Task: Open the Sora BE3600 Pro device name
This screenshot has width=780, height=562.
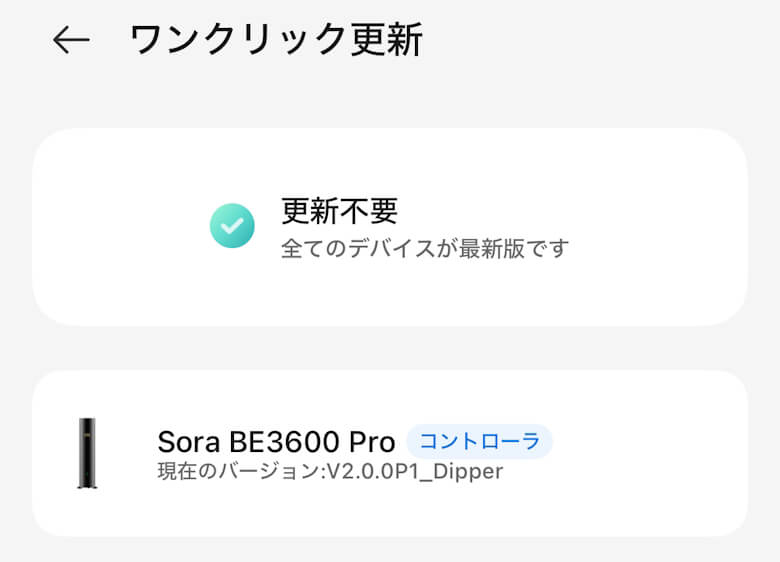Action: [276, 442]
